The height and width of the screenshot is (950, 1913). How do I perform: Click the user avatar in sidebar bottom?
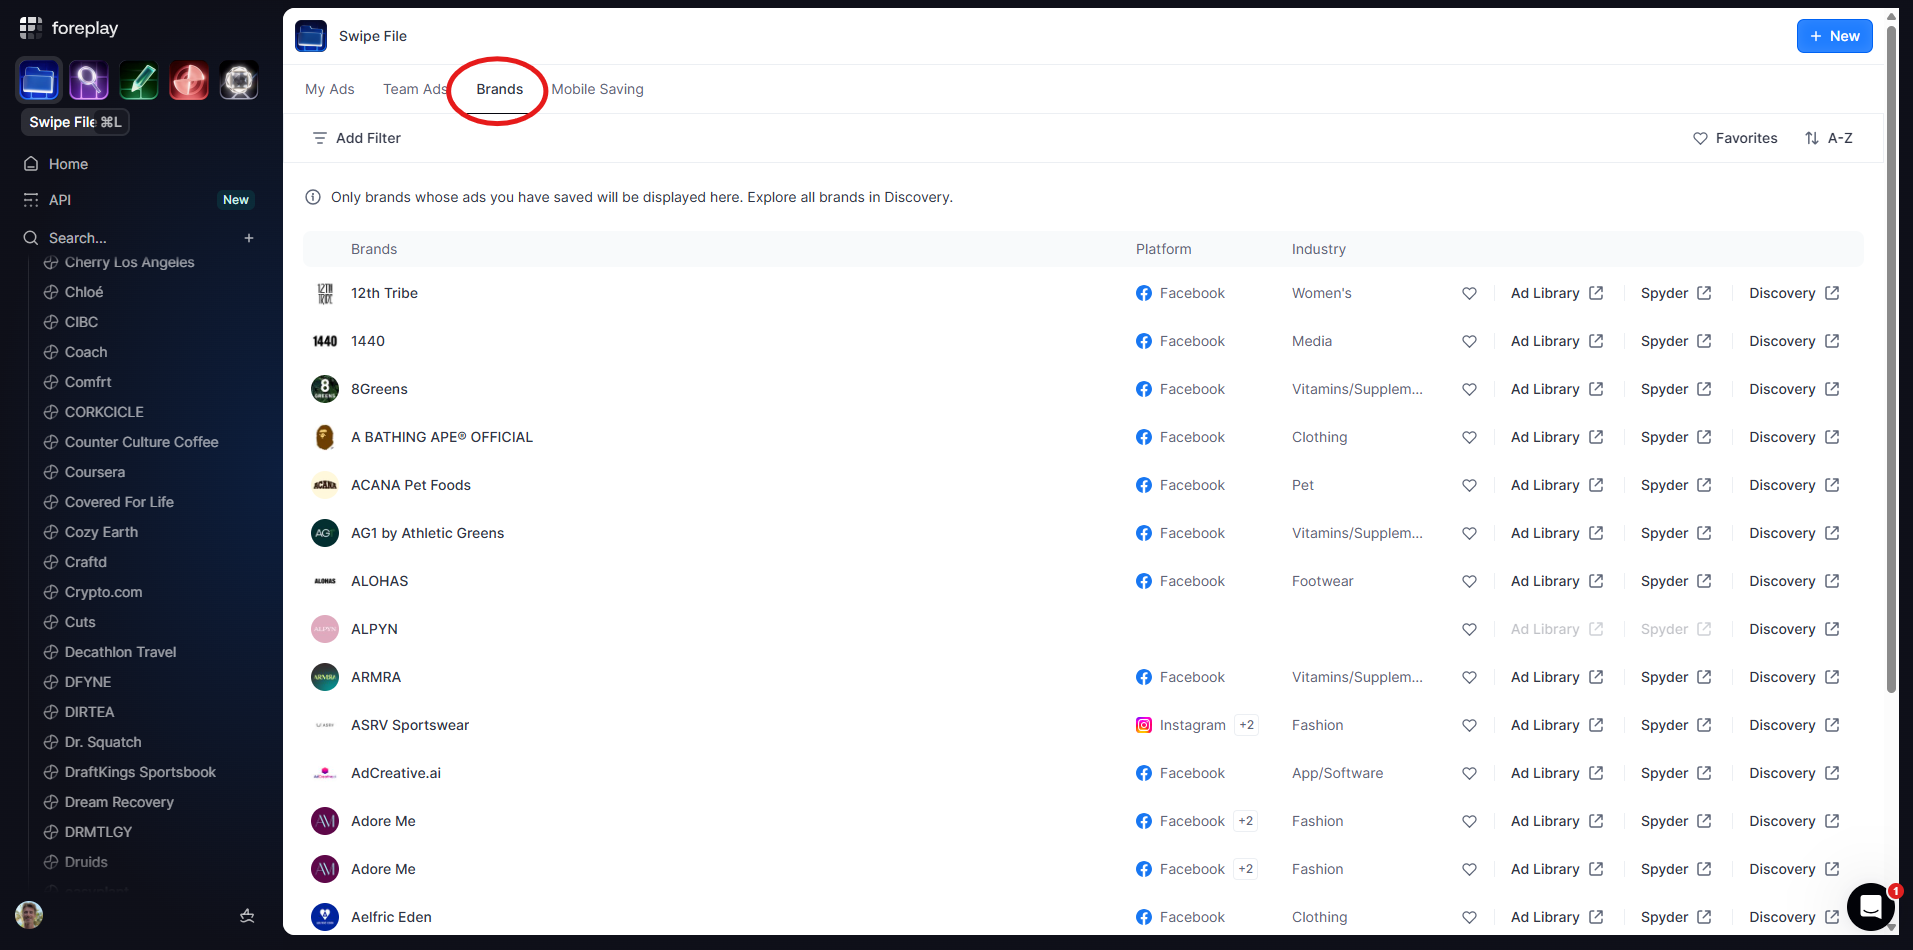[x=29, y=915]
